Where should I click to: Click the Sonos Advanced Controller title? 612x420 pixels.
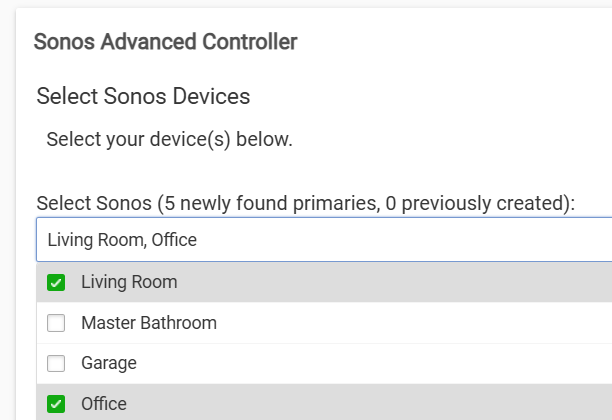pyautogui.click(x=165, y=42)
